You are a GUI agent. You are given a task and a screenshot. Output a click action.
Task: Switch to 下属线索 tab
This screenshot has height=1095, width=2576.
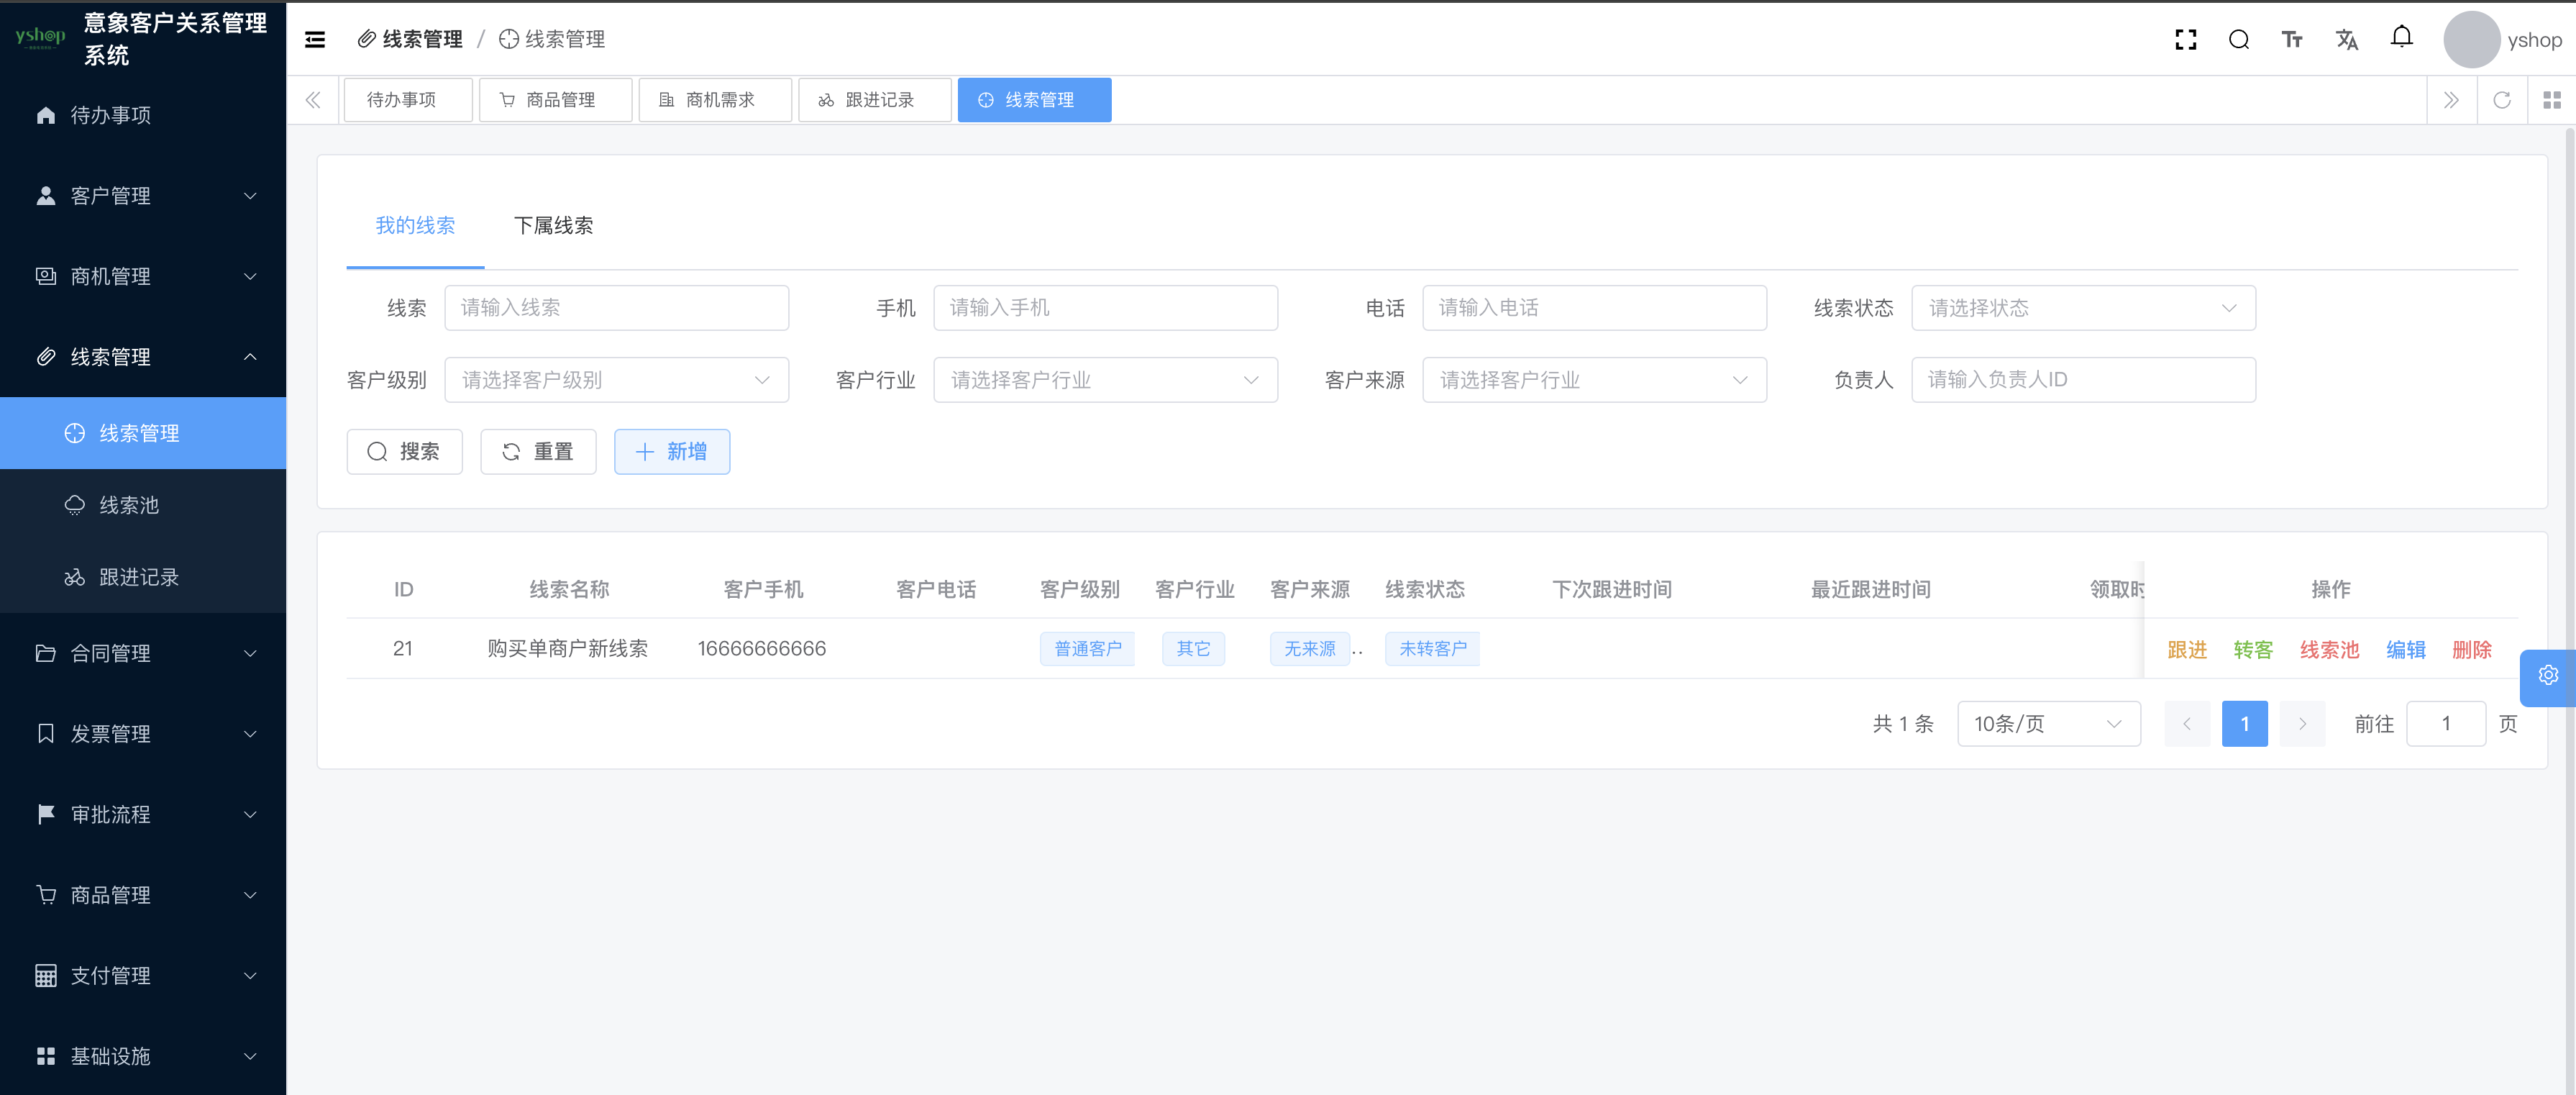pos(557,225)
